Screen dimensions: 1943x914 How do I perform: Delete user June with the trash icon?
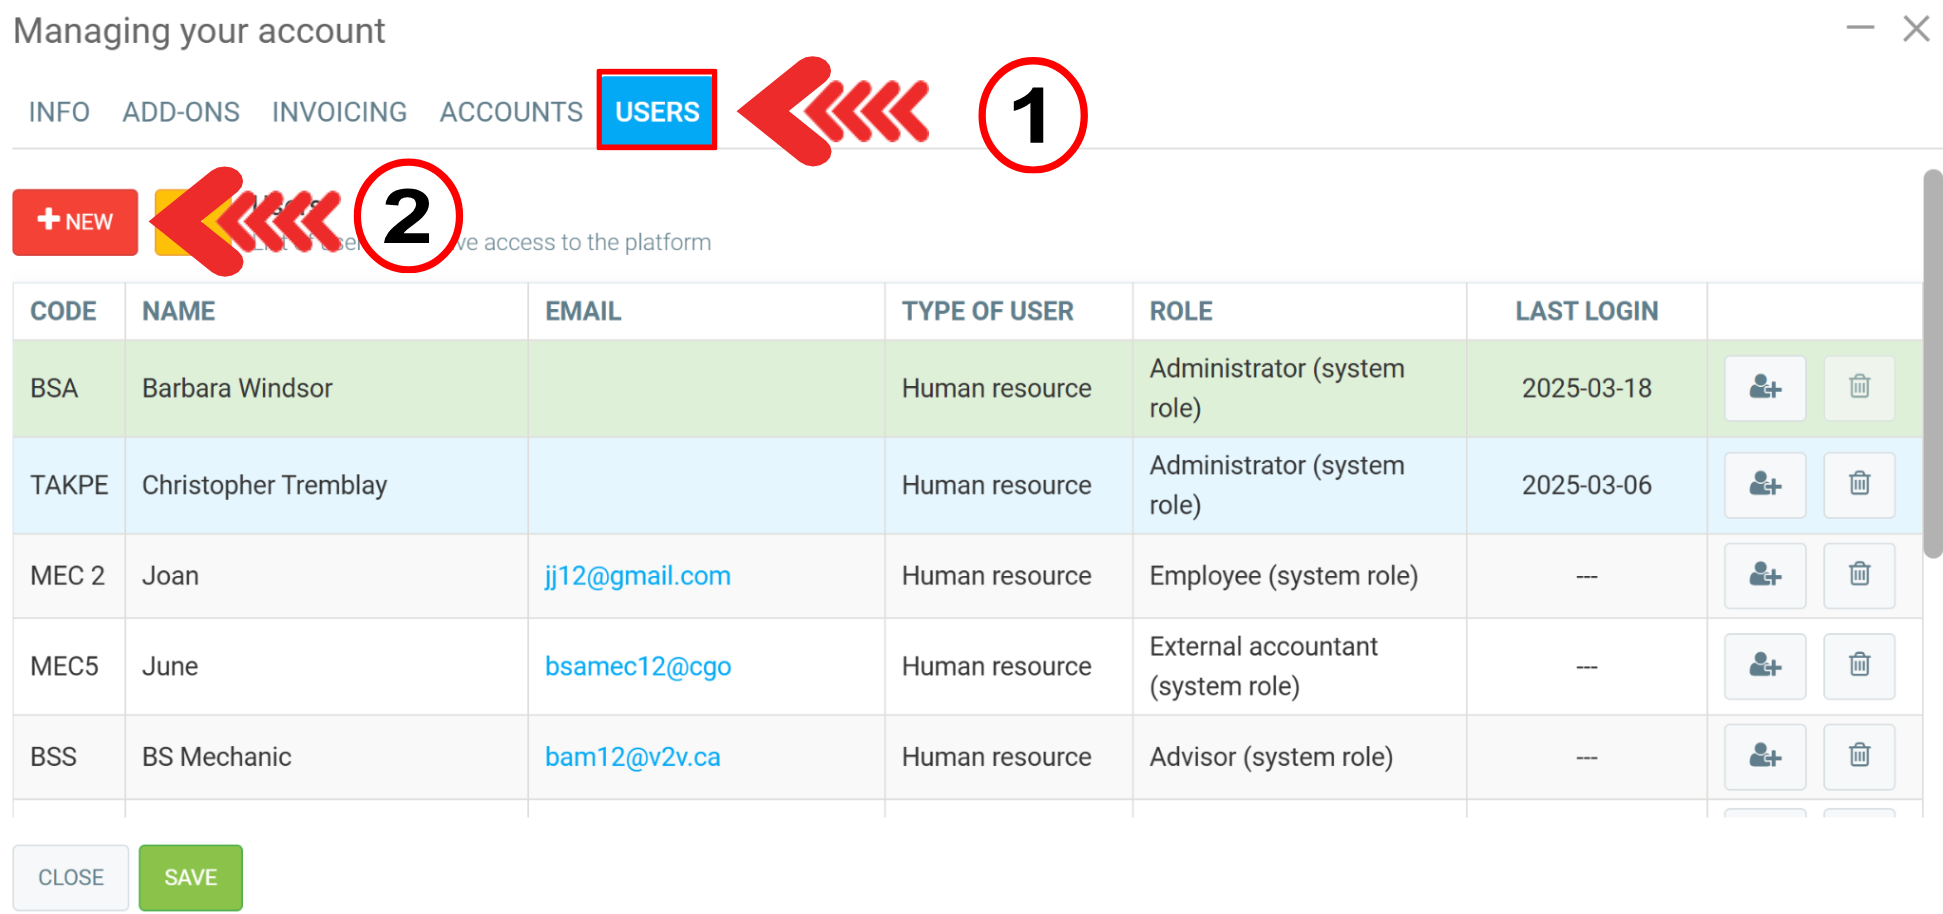tap(1859, 666)
